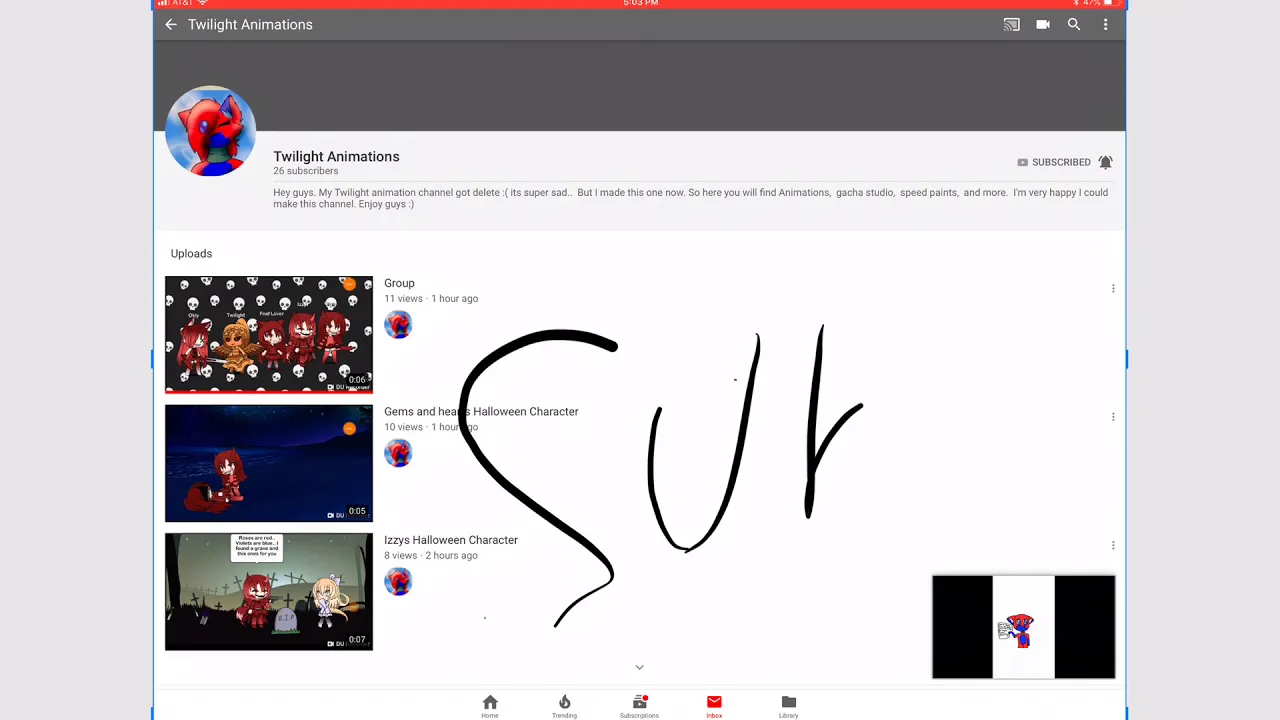Toggle the notification bell for channel

point(1105,162)
